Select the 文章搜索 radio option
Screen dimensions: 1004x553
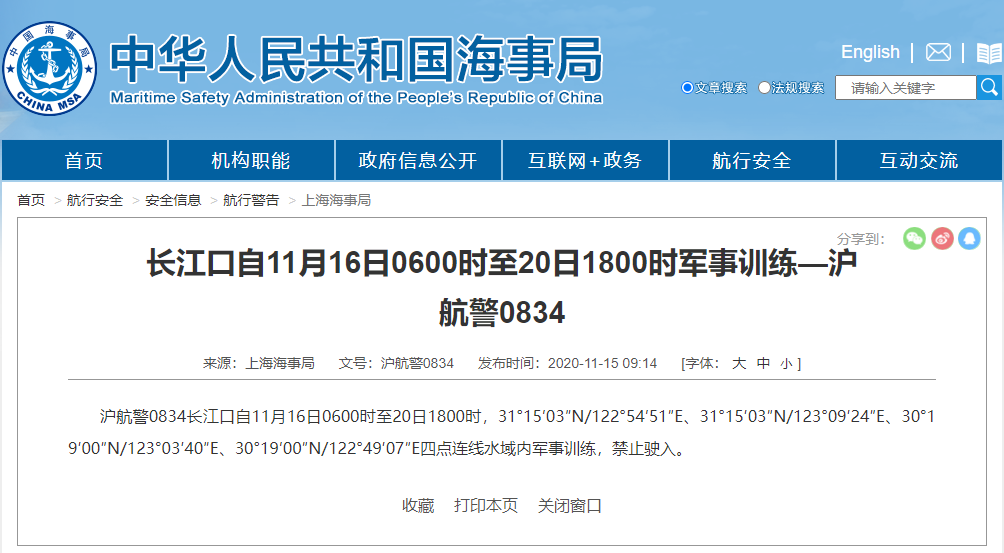click(688, 88)
